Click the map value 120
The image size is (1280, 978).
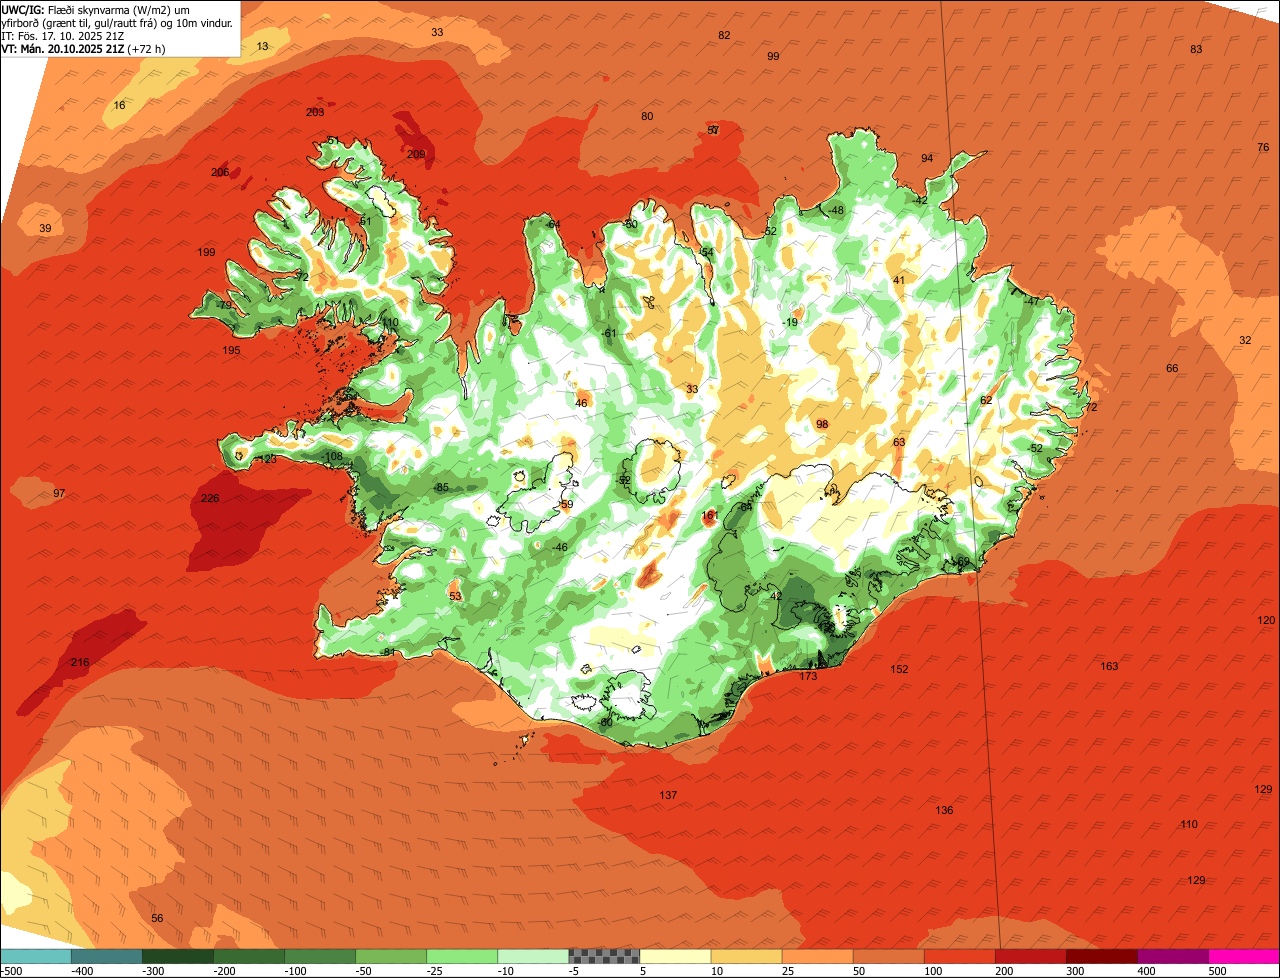1266,620
